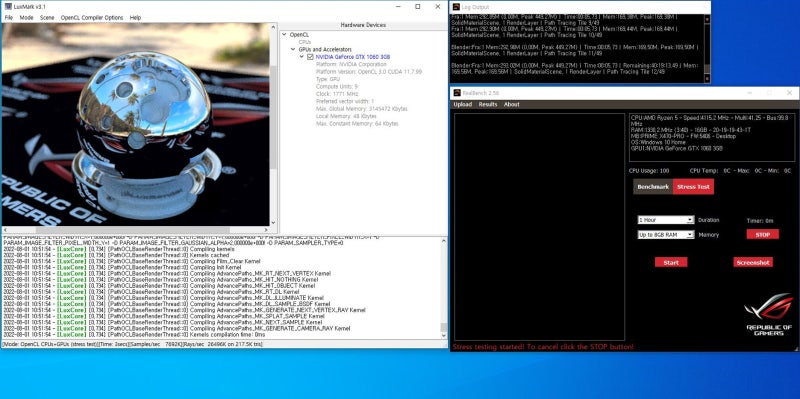Maximize the LuxMark window

pos(418,7)
